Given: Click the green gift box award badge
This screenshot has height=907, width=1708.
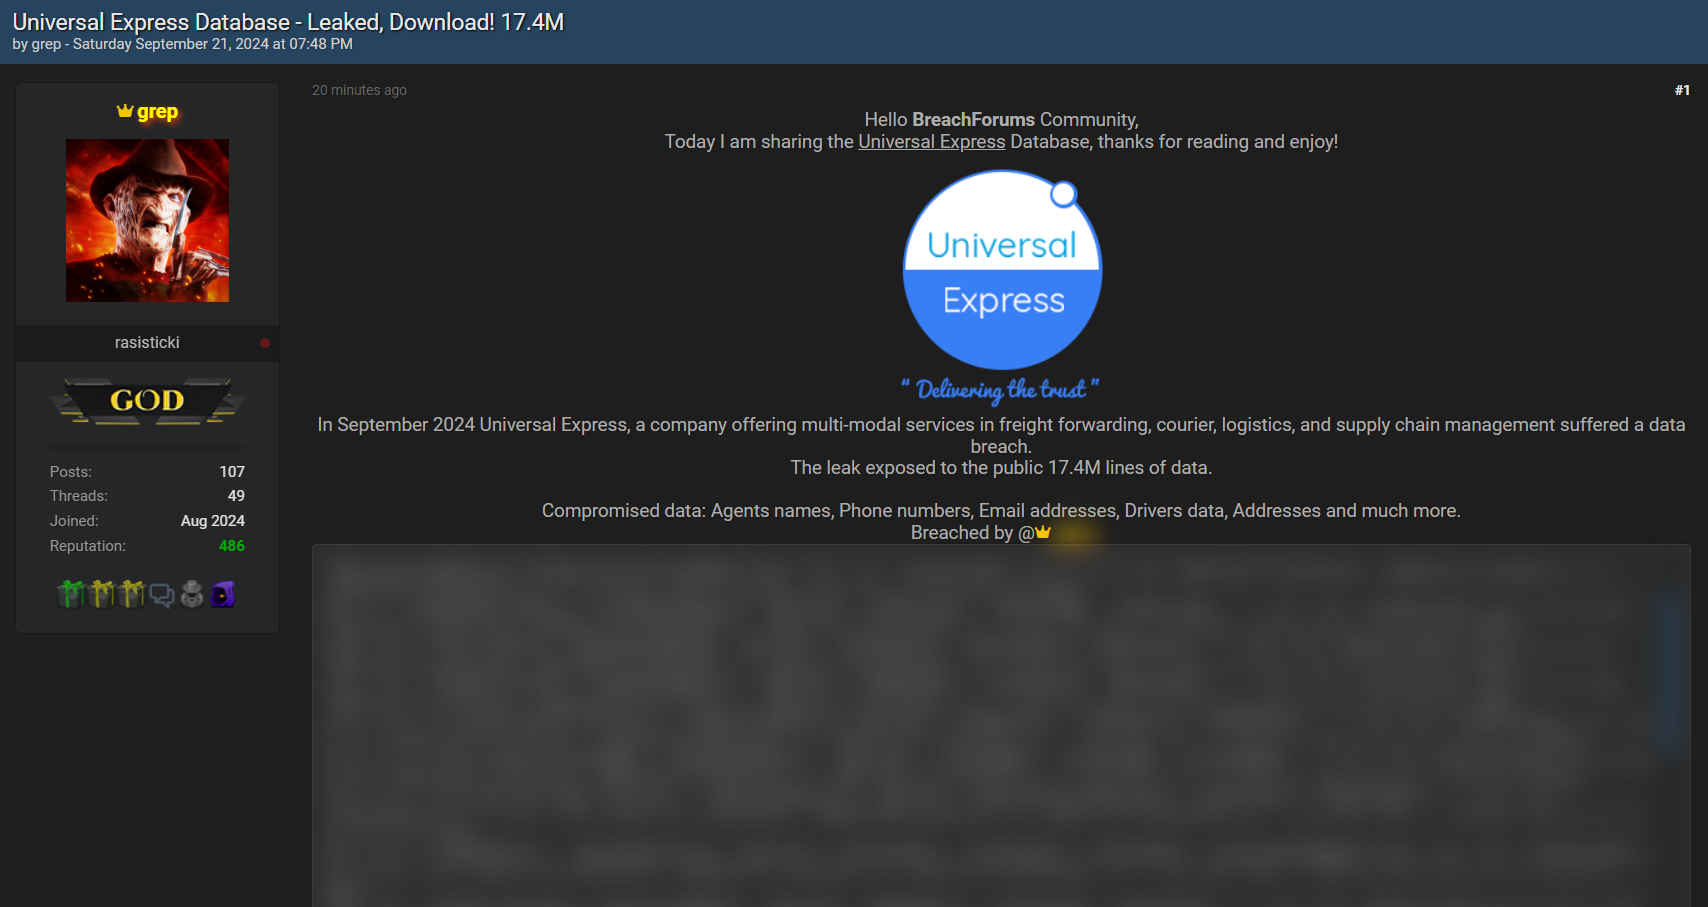Looking at the screenshot, I should 71,594.
